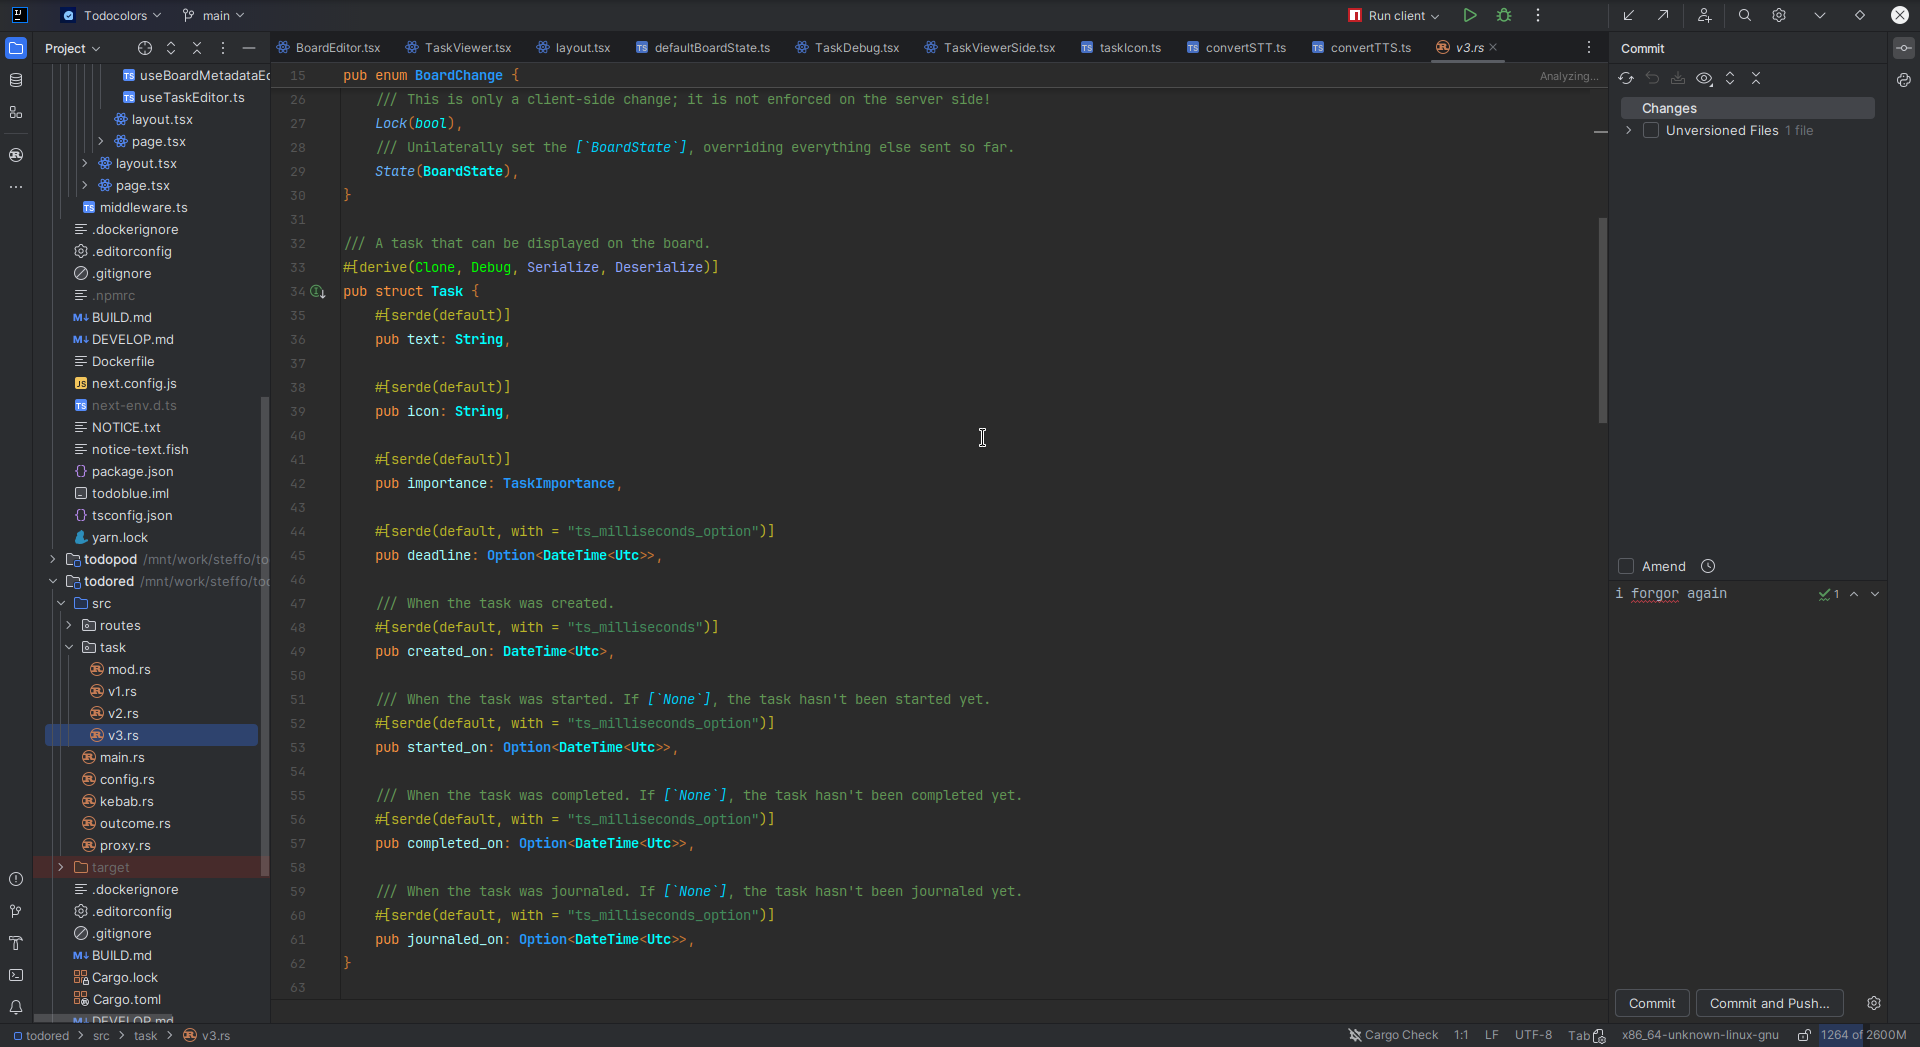Switch to the defaultBoardState.ts tab
Screen dimensions: 1920x1047
click(703, 47)
